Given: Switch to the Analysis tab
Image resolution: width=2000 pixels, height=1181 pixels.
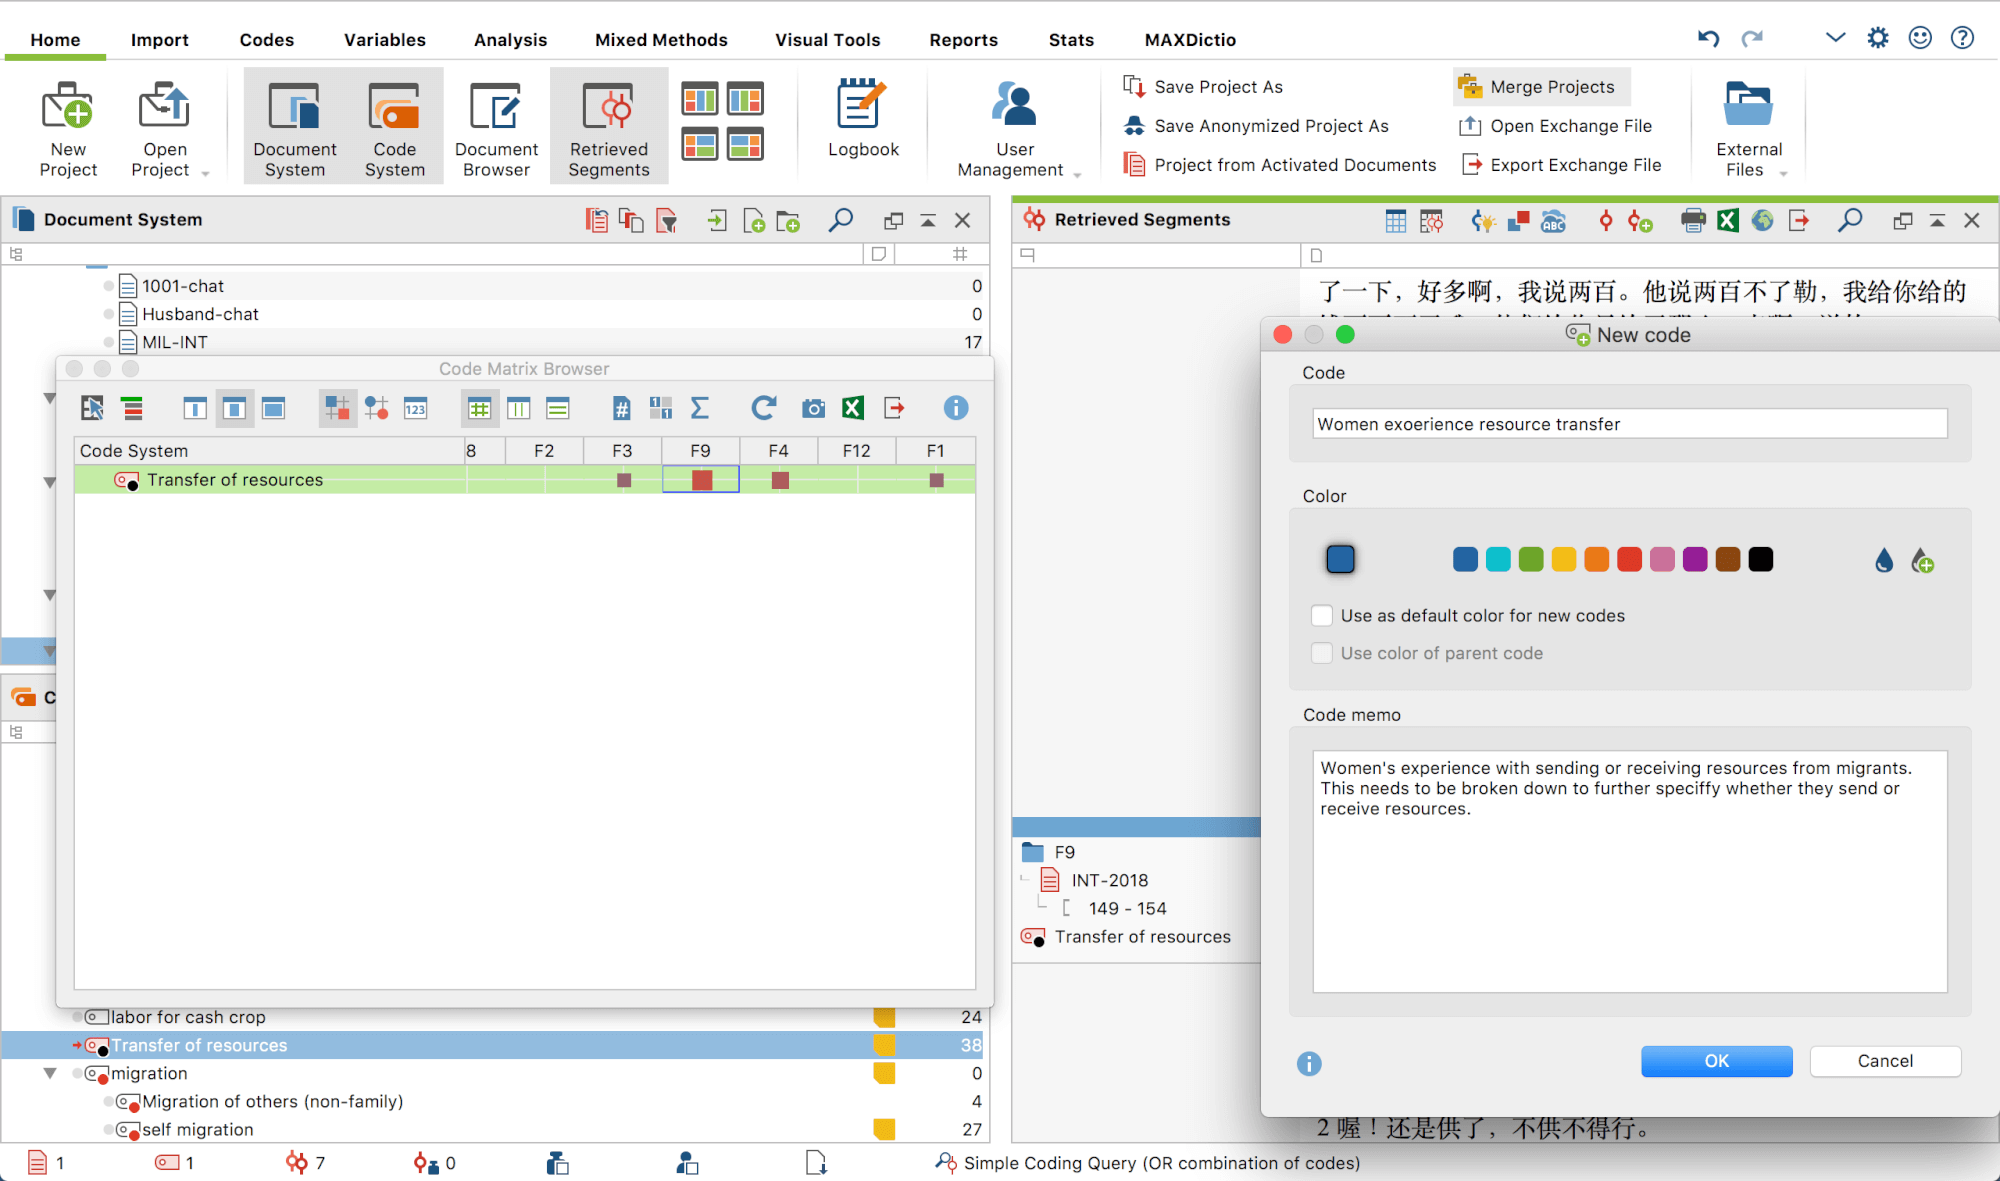Looking at the screenshot, I should [510, 40].
